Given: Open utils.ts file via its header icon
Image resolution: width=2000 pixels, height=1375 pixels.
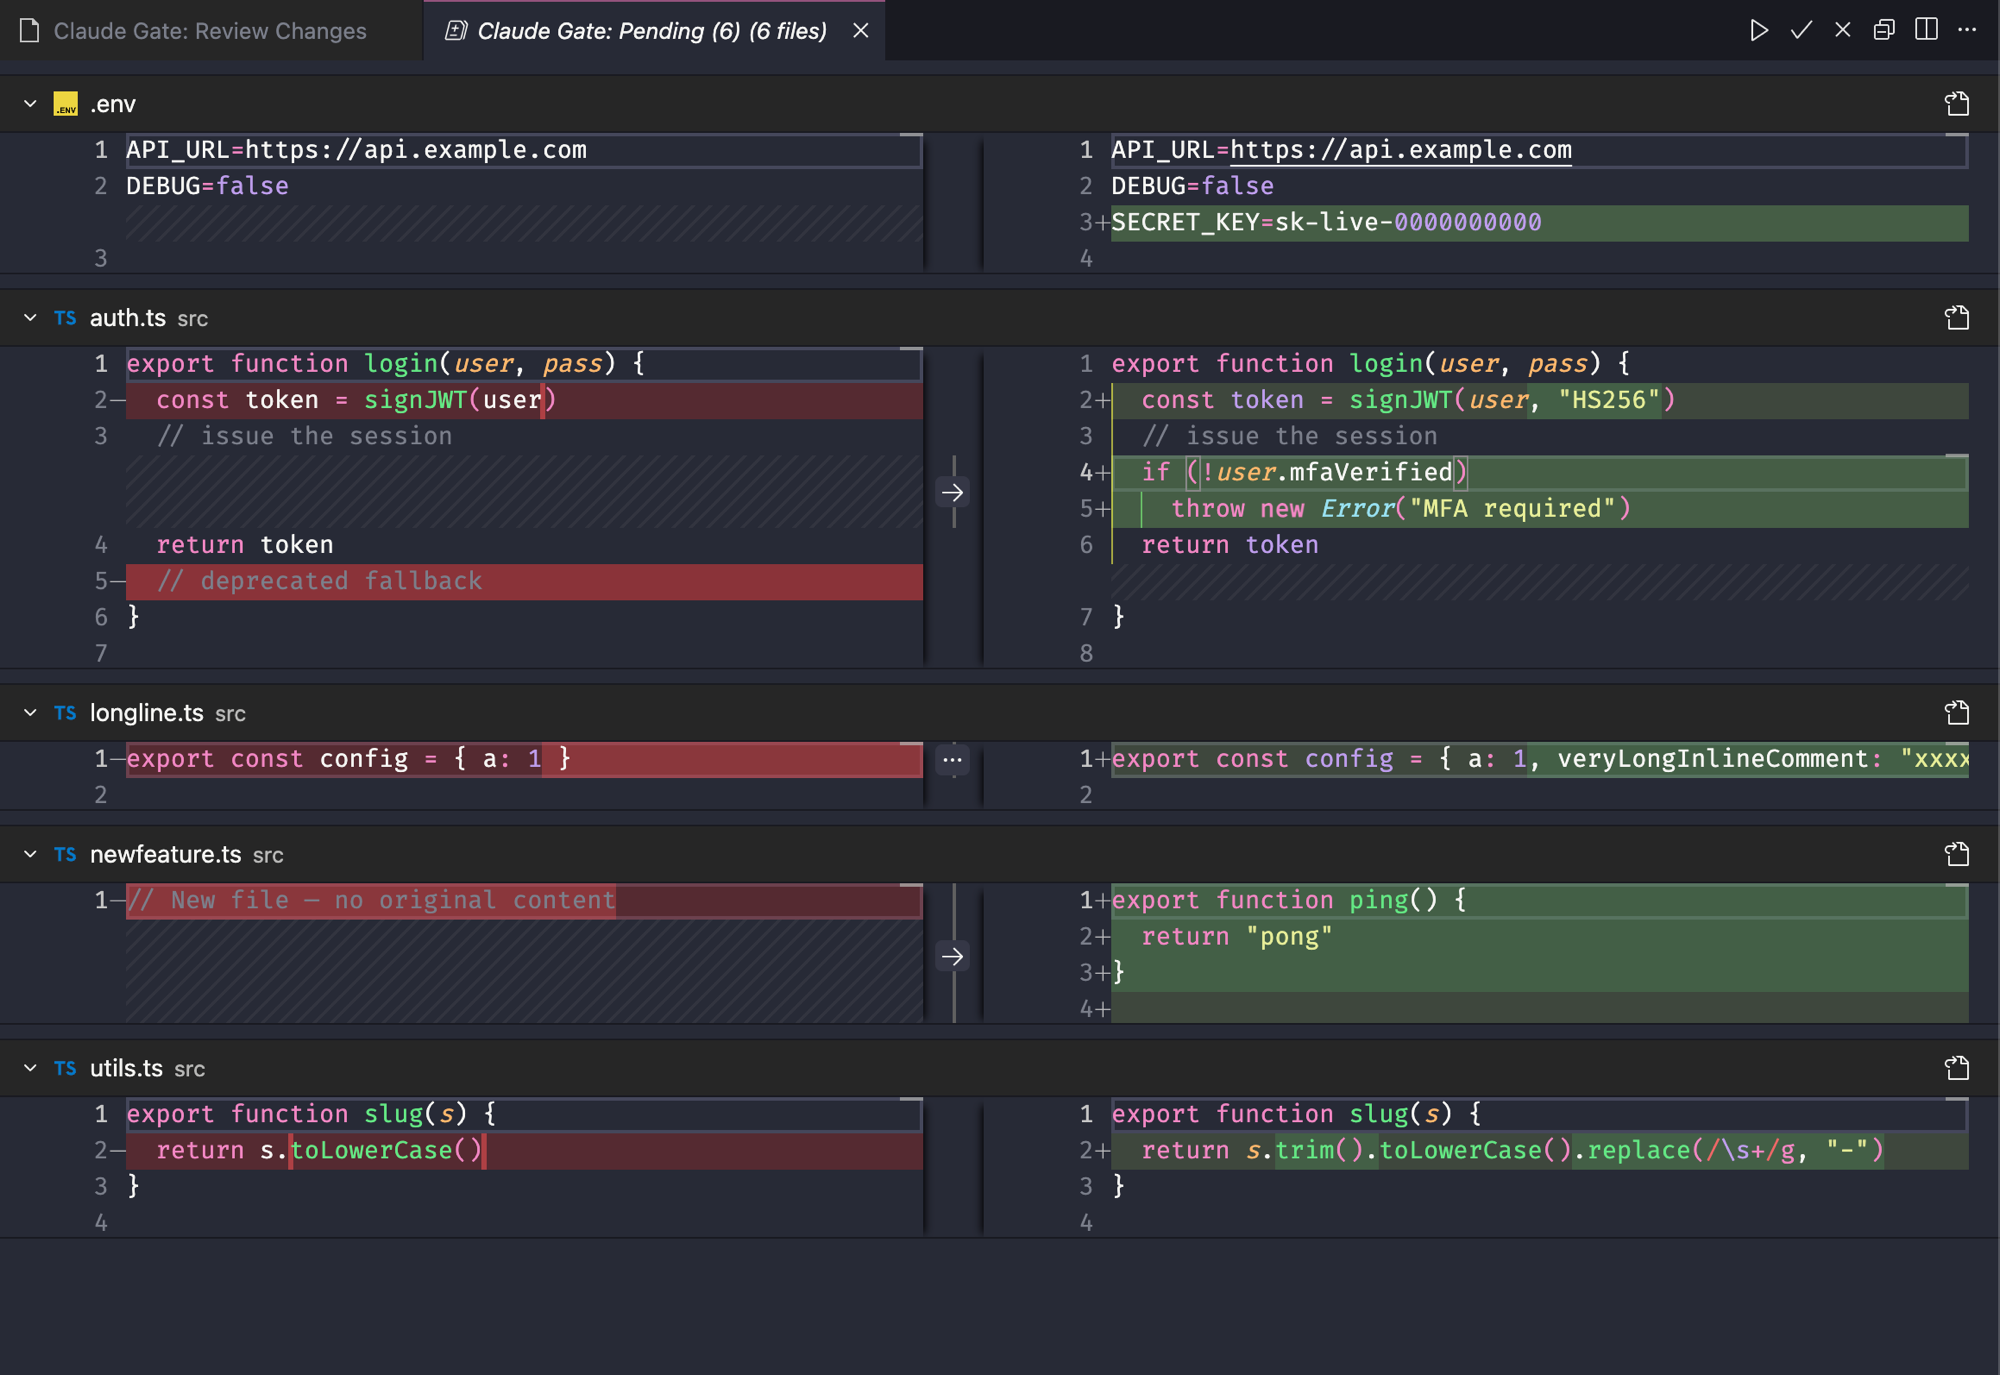Looking at the screenshot, I should pyautogui.click(x=1957, y=1068).
